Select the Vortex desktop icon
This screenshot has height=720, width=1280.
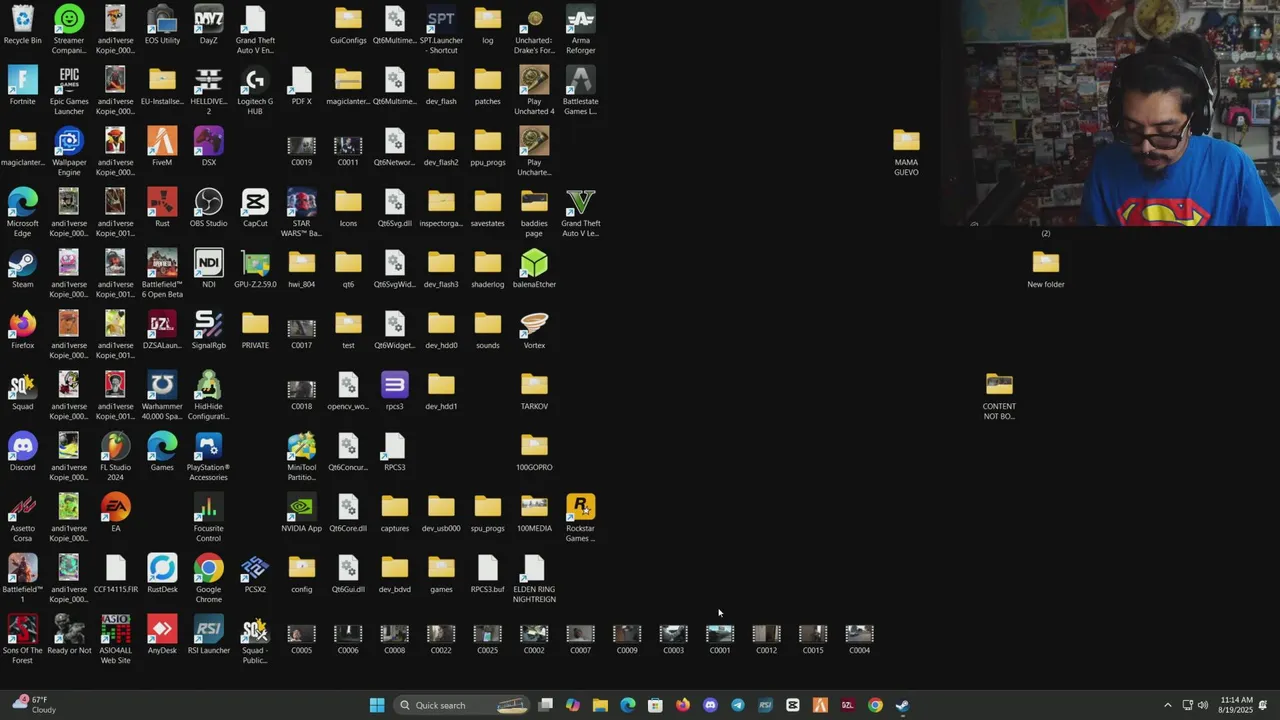(534, 330)
